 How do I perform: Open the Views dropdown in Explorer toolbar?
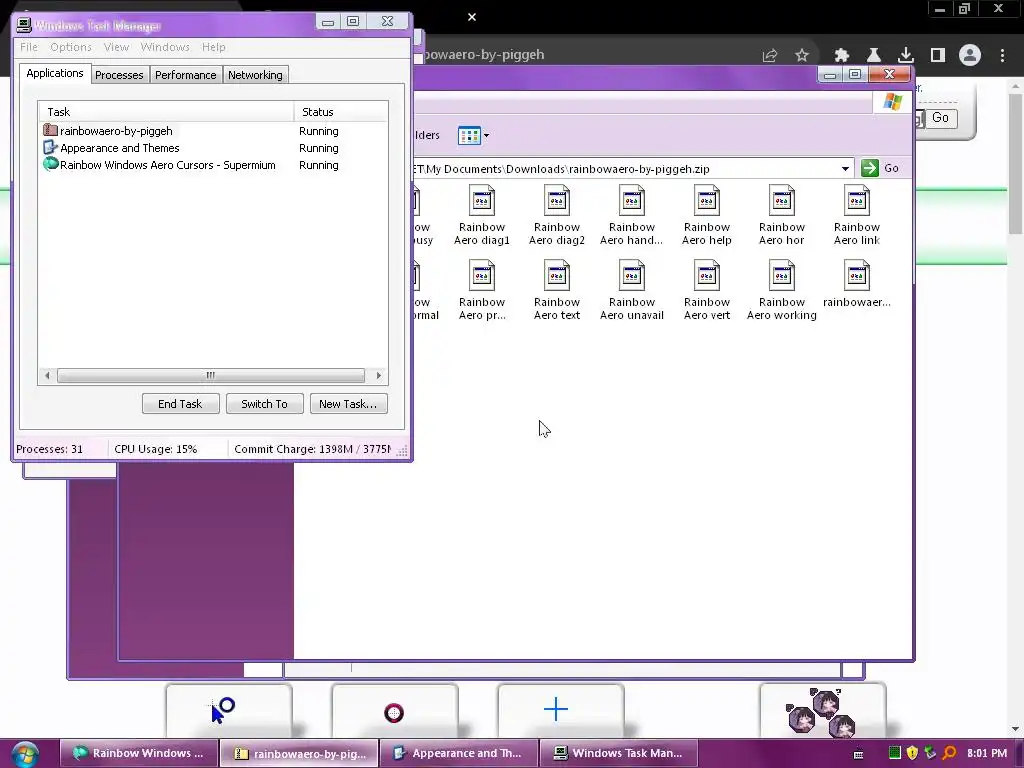click(x=473, y=135)
